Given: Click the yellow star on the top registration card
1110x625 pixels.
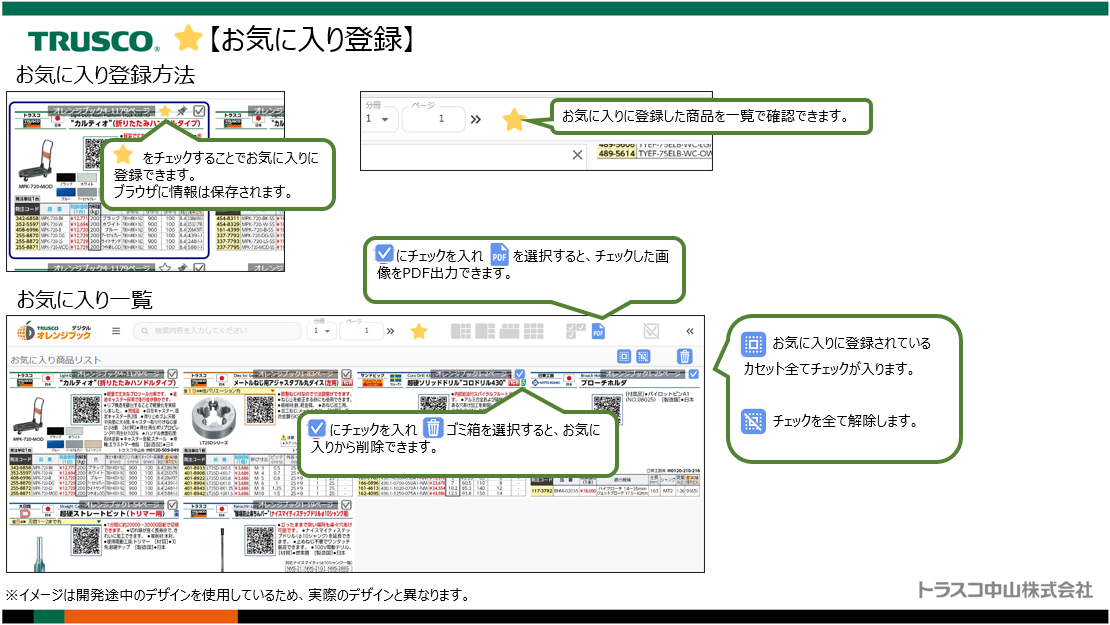Looking at the screenshot, I should point(165,111).
